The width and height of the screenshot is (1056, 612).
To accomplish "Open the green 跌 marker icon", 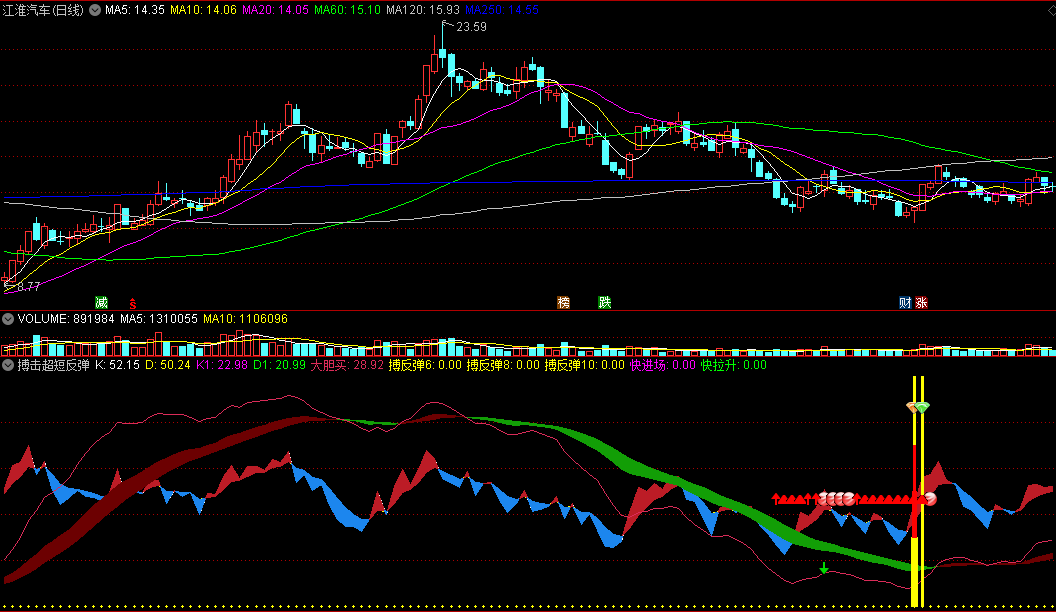I will (605, 302).
